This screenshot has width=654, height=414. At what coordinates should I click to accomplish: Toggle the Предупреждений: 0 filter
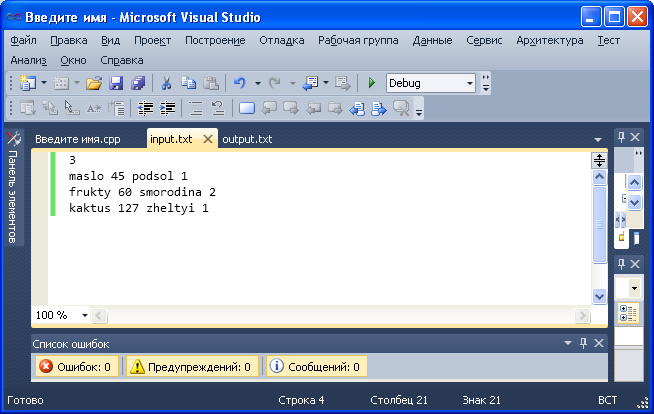coord(192,366)
